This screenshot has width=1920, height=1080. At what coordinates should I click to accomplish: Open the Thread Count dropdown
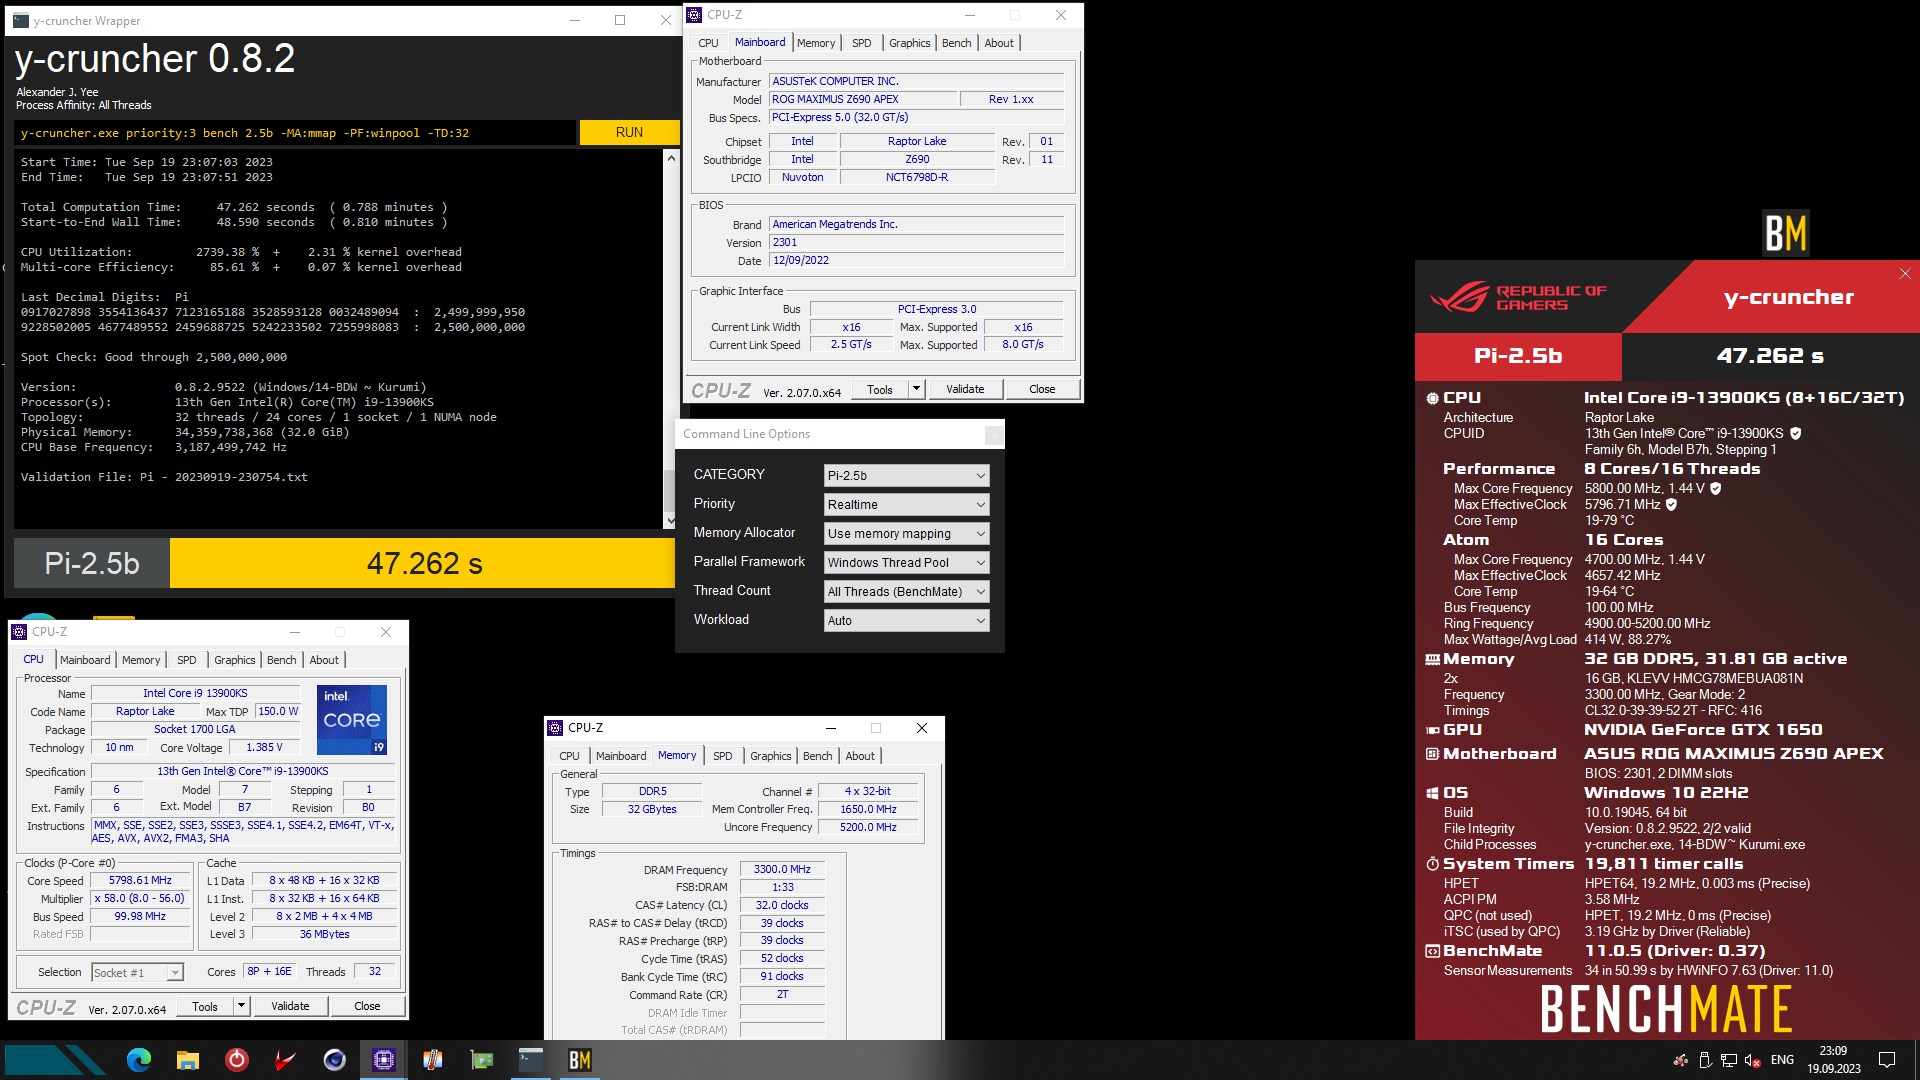(x=907, y=592)
